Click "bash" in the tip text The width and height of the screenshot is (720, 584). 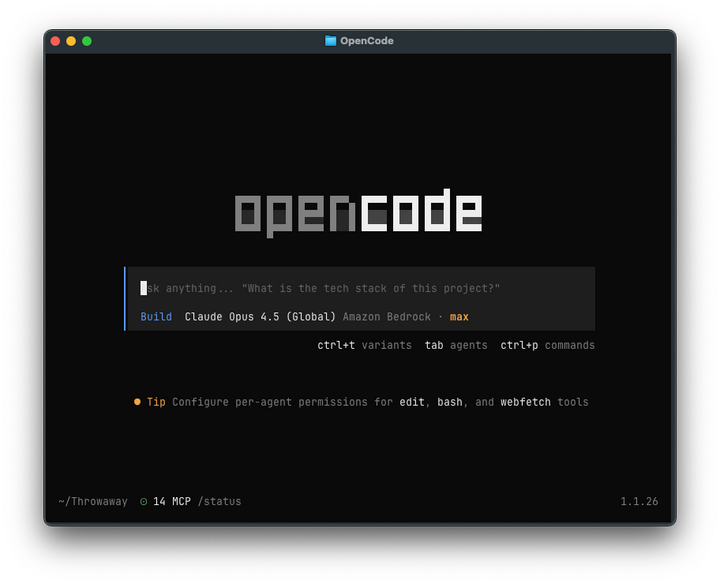(450, 402)
